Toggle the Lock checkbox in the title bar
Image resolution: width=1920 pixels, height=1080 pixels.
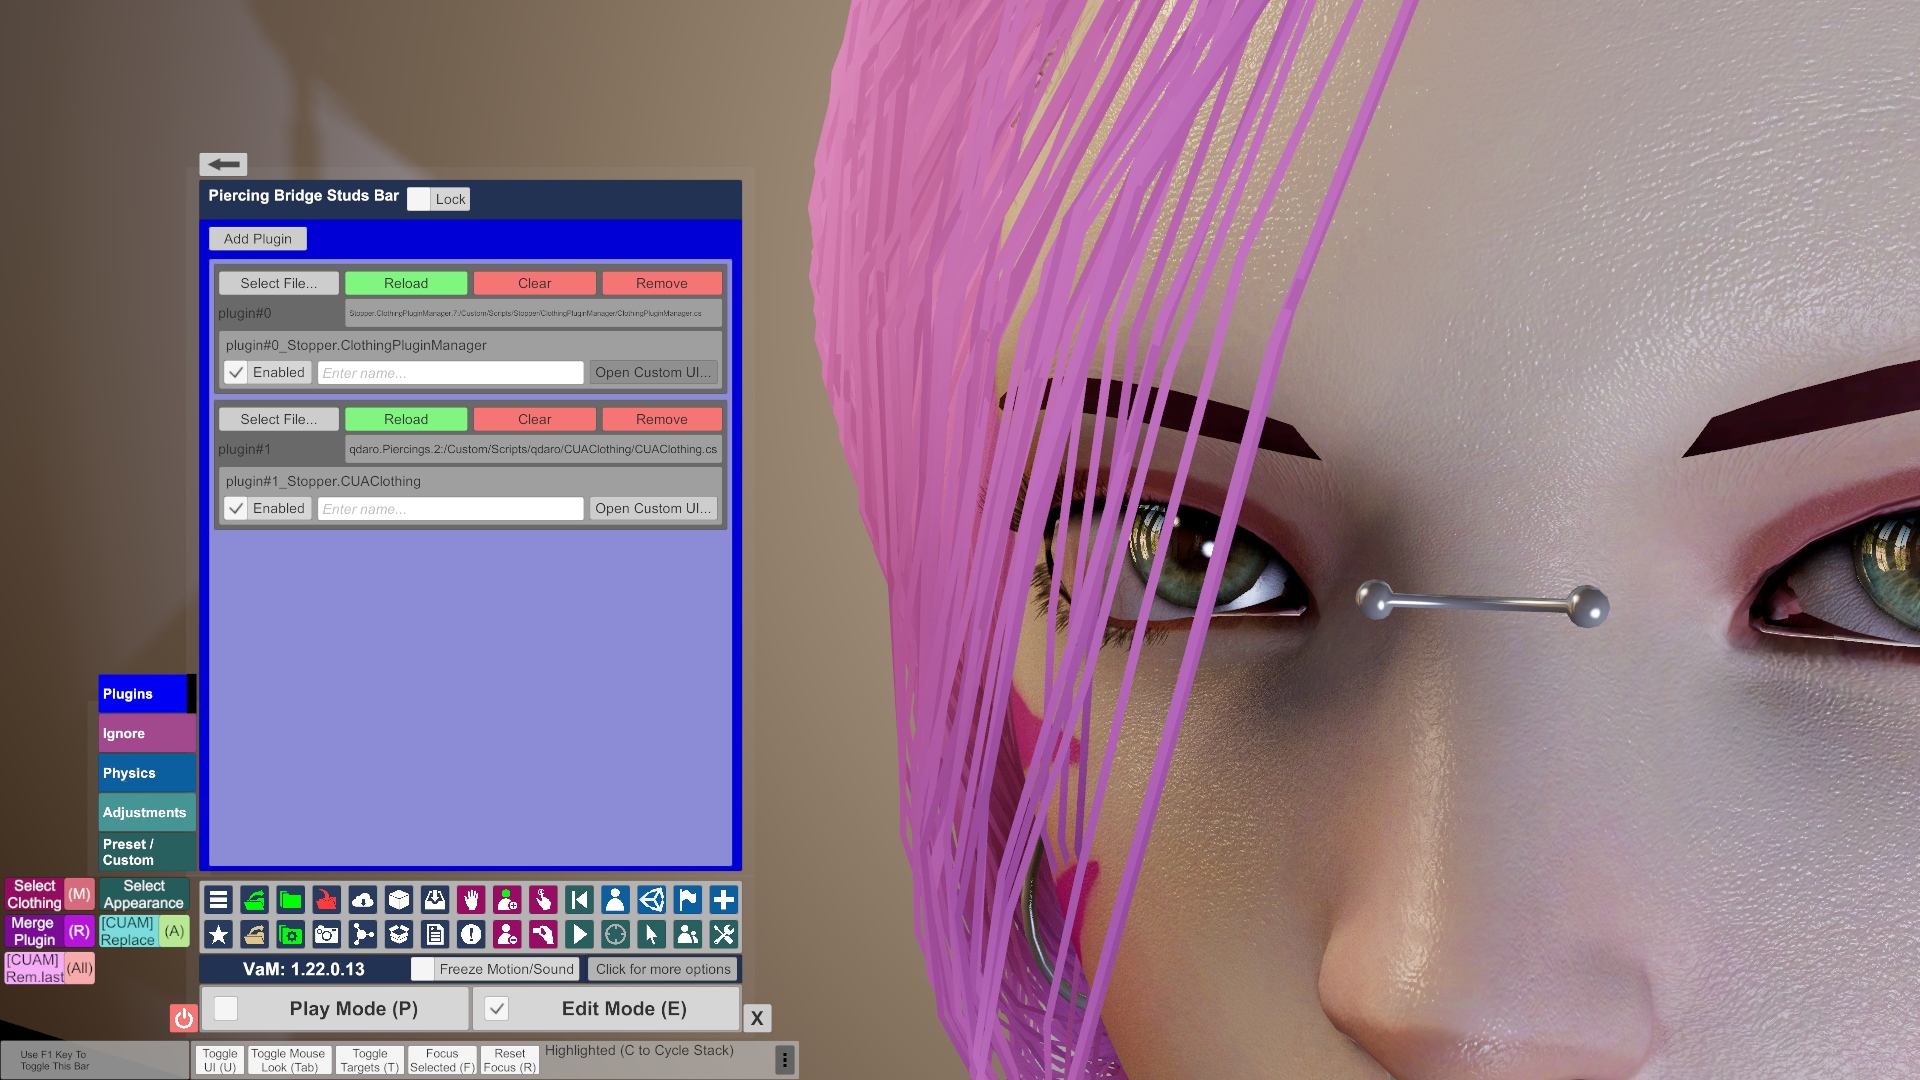[x=420, y=199]
